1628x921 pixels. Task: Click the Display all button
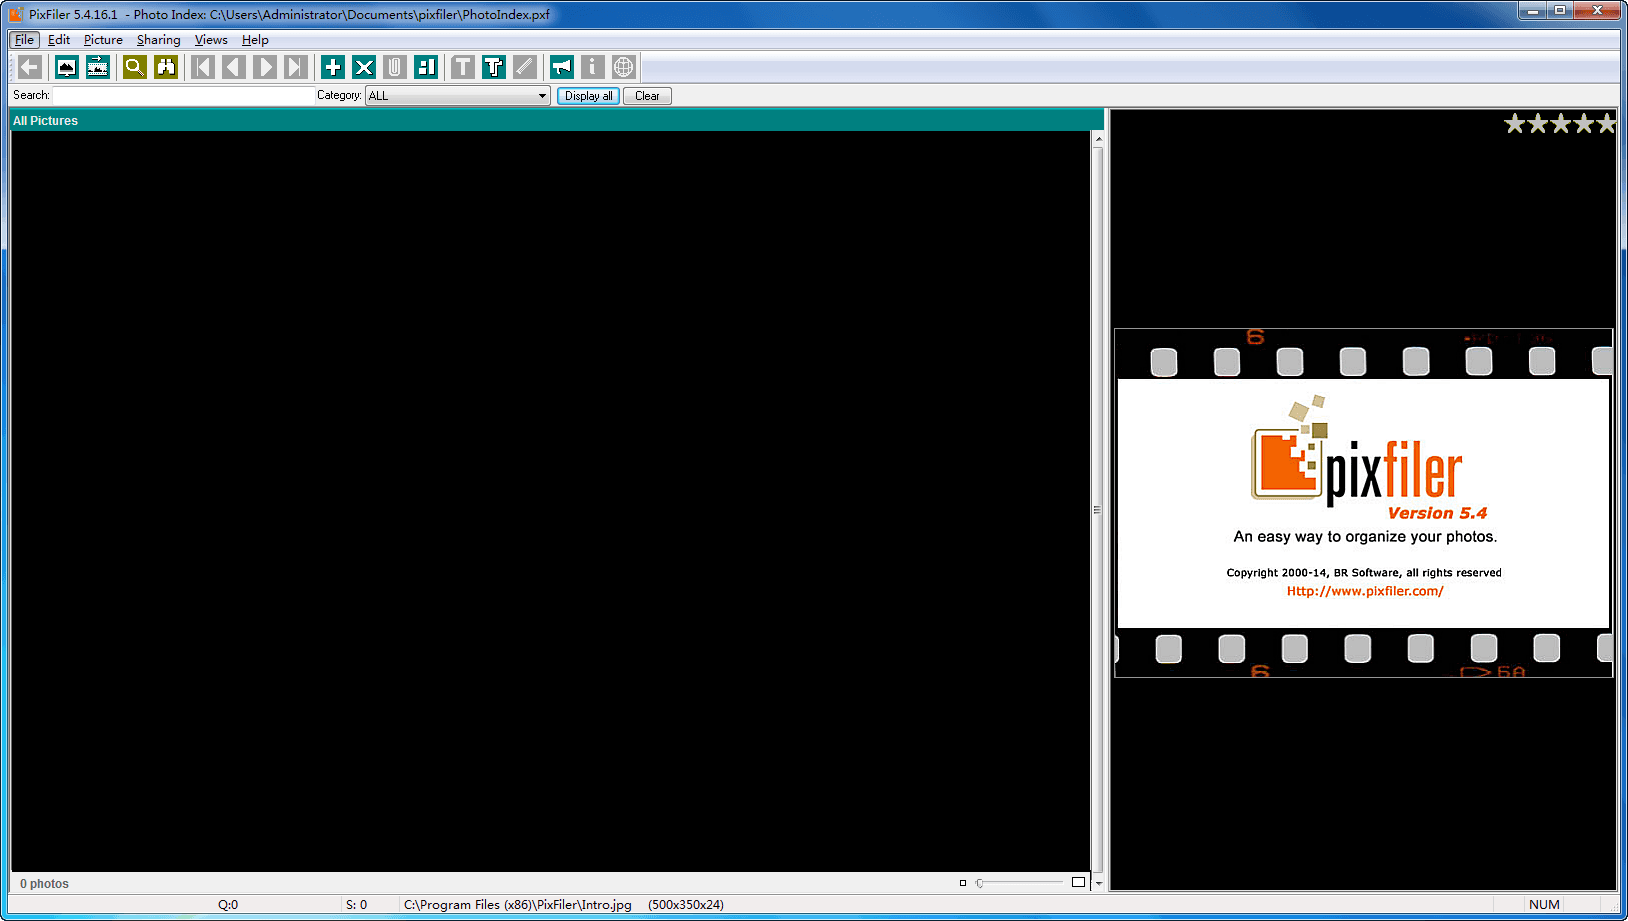588,96
